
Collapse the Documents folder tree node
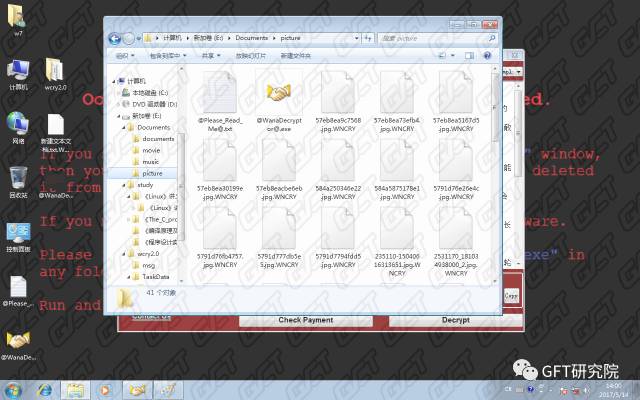pos(129,127)
